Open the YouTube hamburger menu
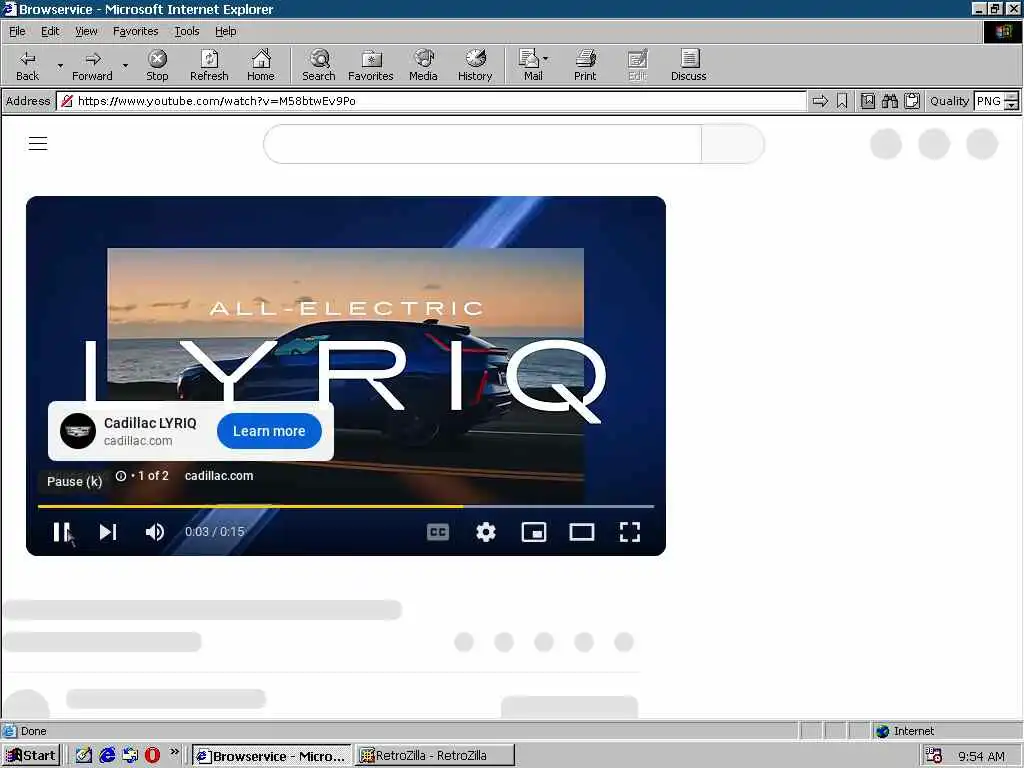 [x=38, y=144]
